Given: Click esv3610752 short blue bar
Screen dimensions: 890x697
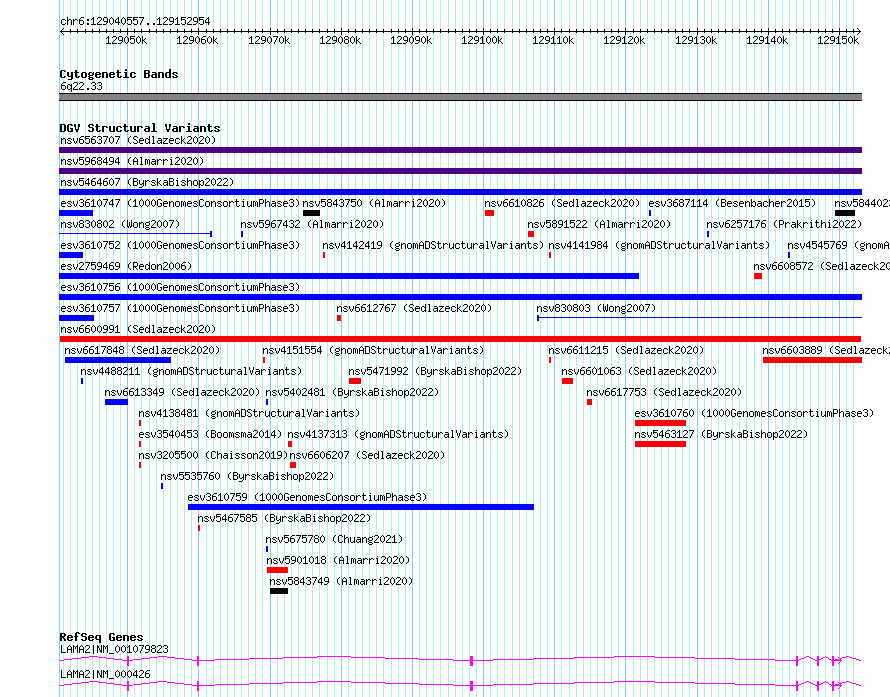Looking at the screenshot, I should click(x=71, y=255).
